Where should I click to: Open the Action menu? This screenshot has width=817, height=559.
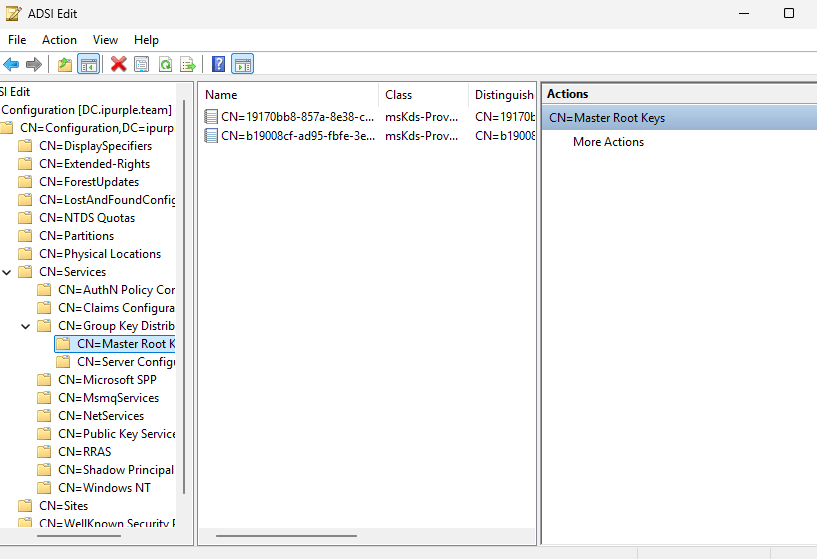59,40
